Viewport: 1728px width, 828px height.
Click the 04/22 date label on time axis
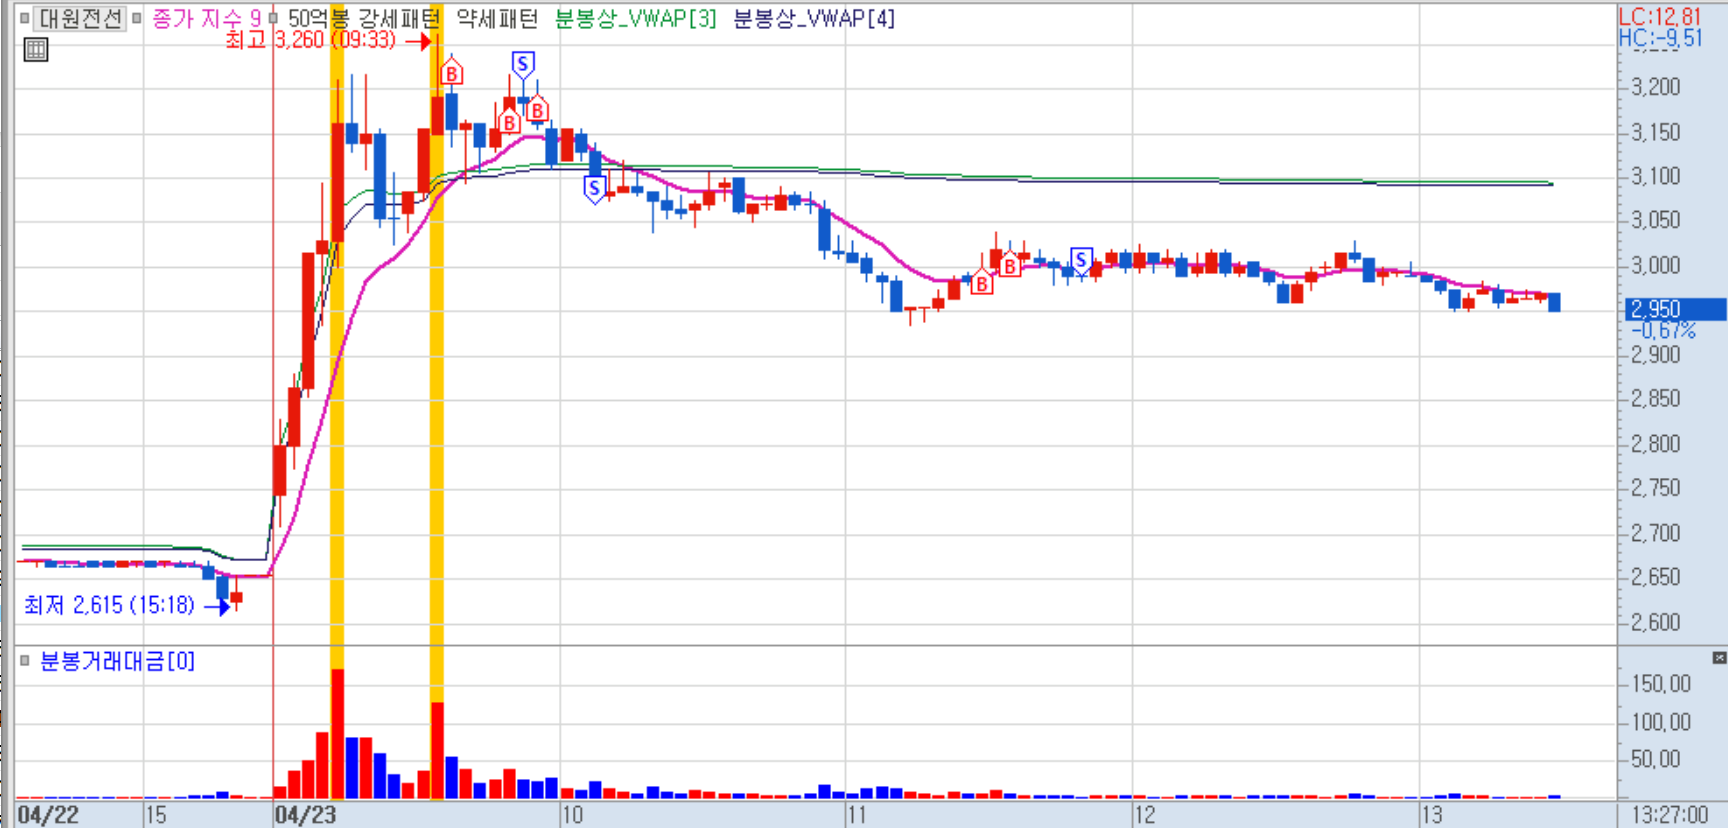pos(48,815)
